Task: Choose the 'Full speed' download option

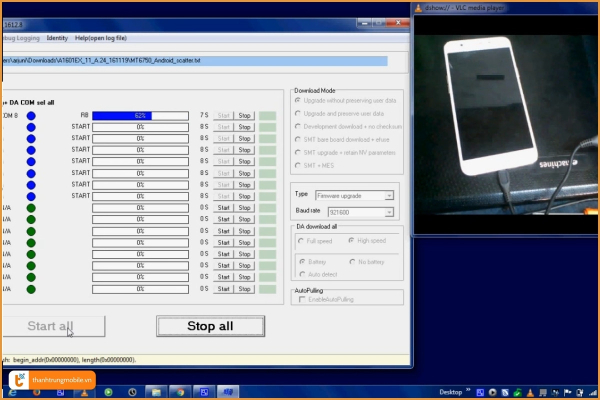Action: [x=300, y=241]
